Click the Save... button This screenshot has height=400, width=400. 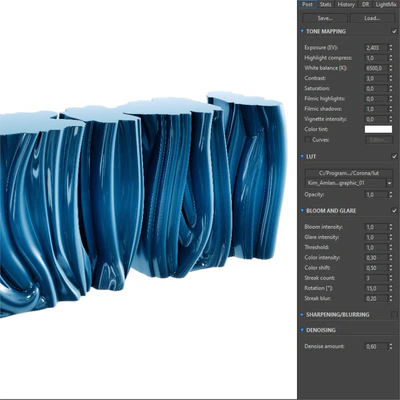(325, 18)
